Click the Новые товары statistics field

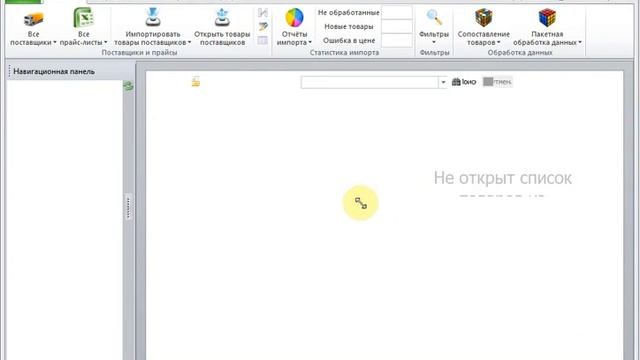(x=397, y=27)
